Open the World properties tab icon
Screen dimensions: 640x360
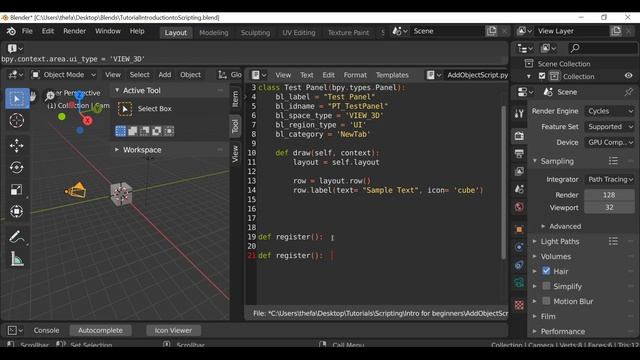pos(519,207)
